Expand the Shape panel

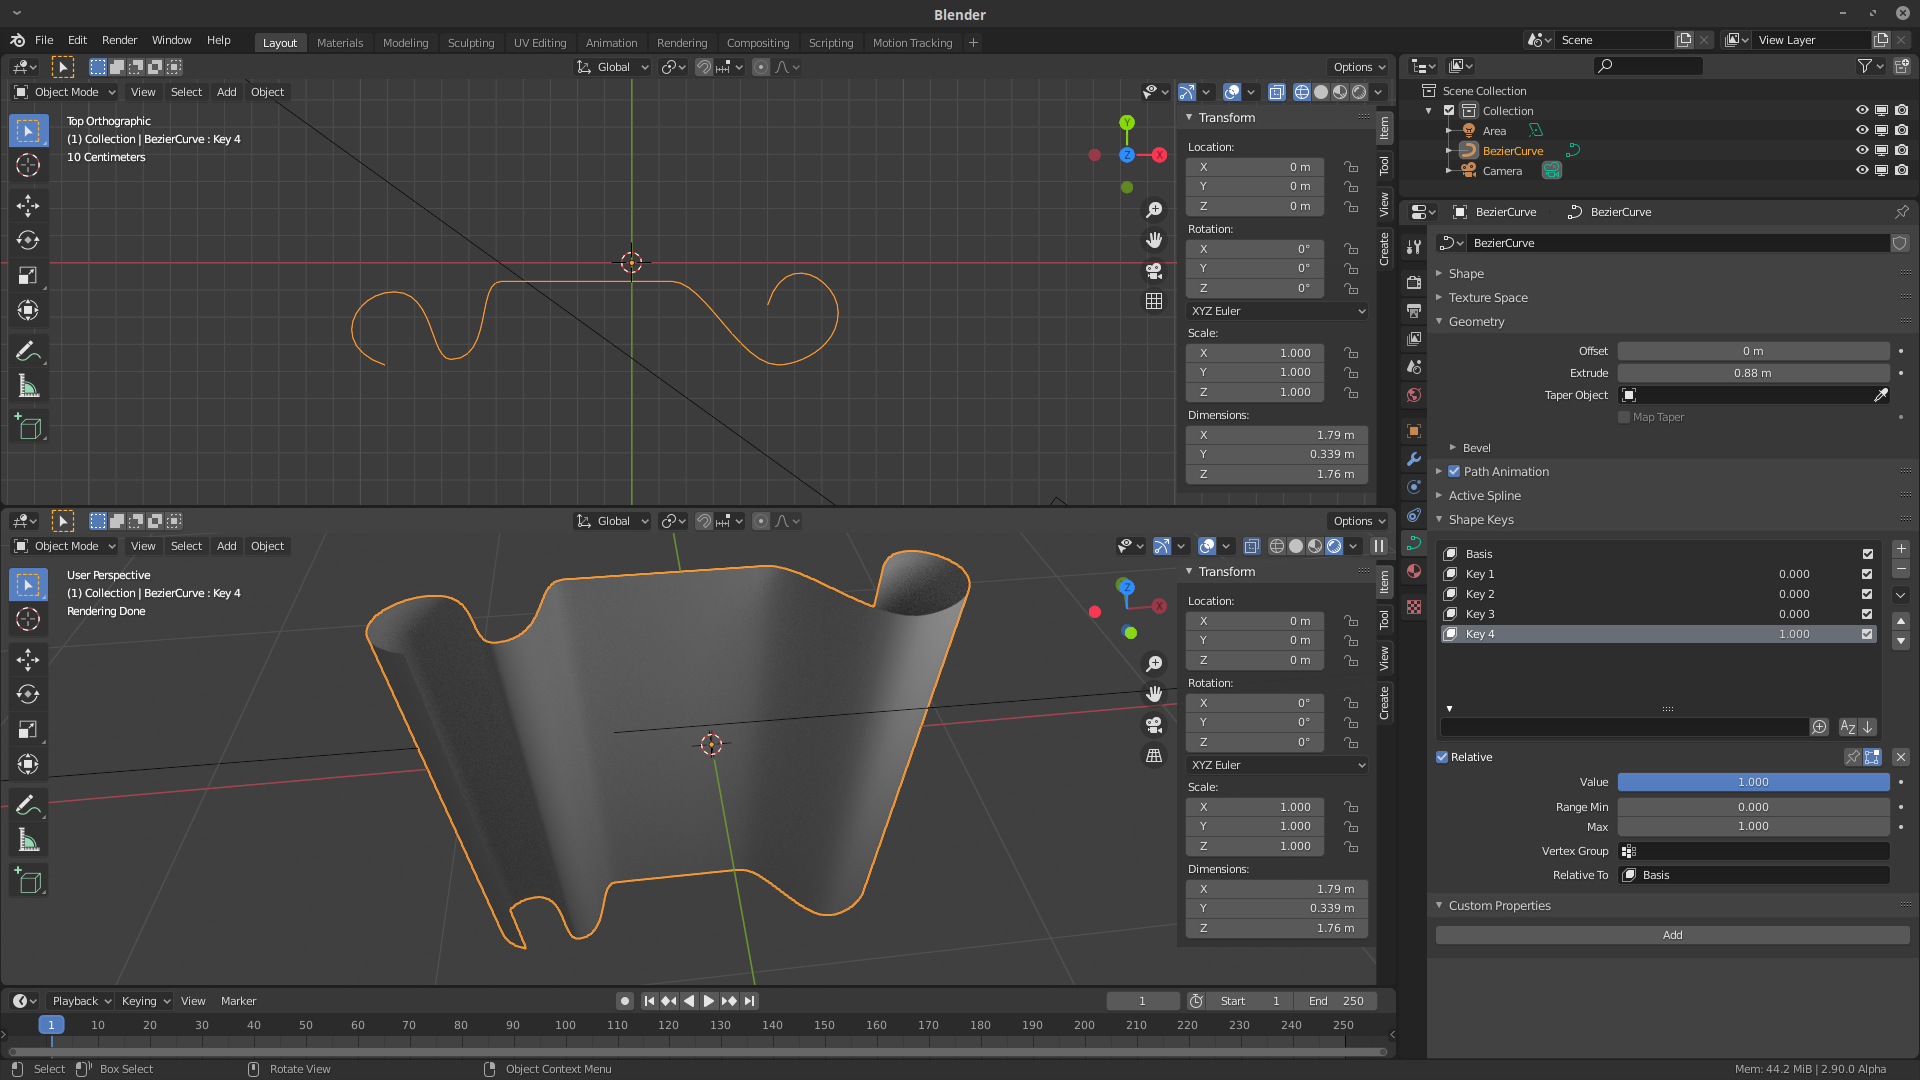[x=1466, y=273]
